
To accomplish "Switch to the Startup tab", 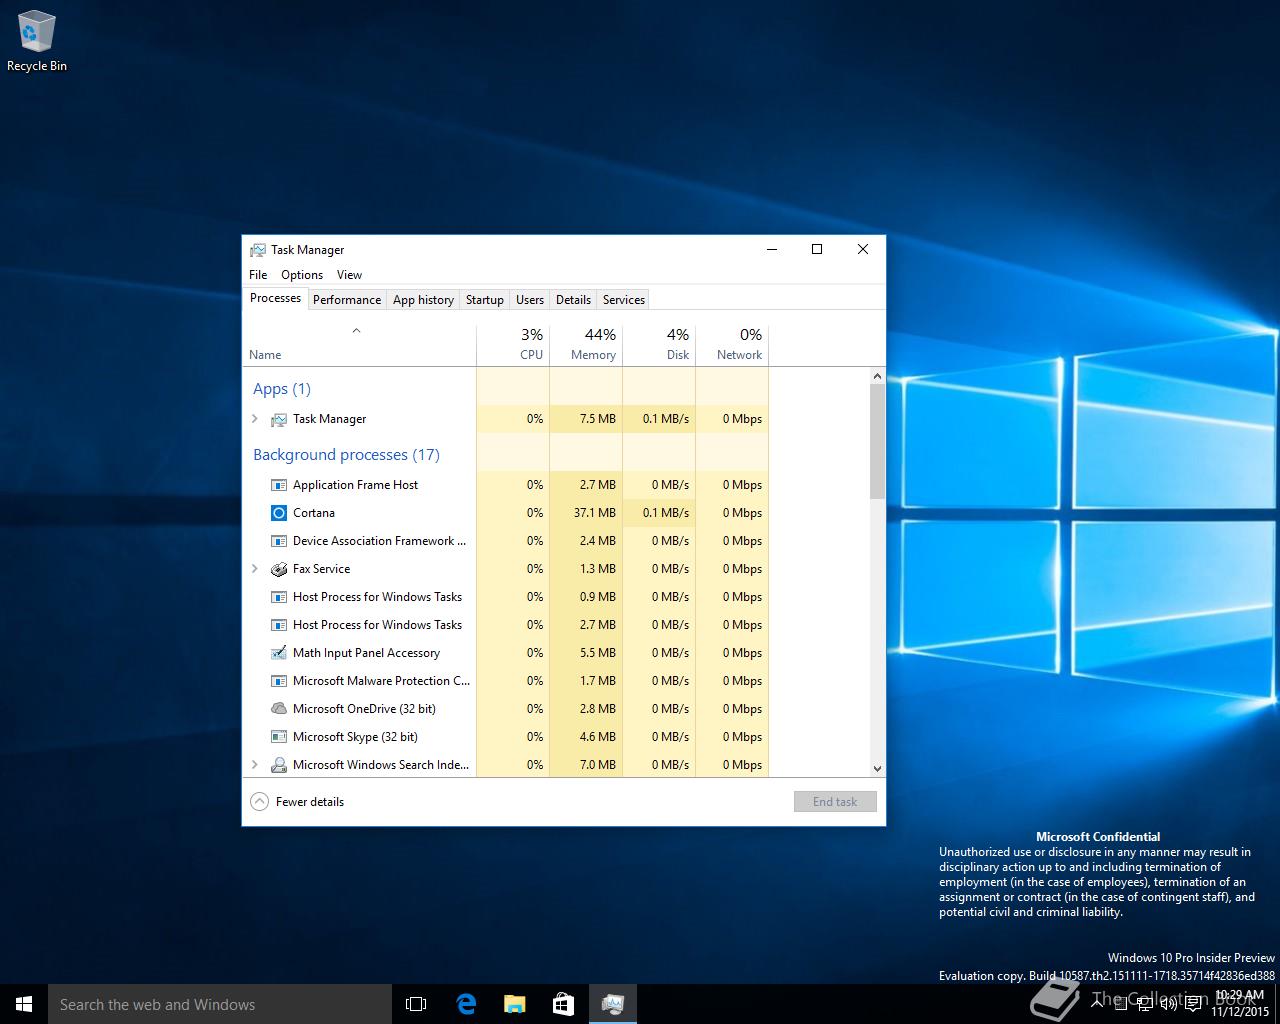I will click(x=485, y=300).
